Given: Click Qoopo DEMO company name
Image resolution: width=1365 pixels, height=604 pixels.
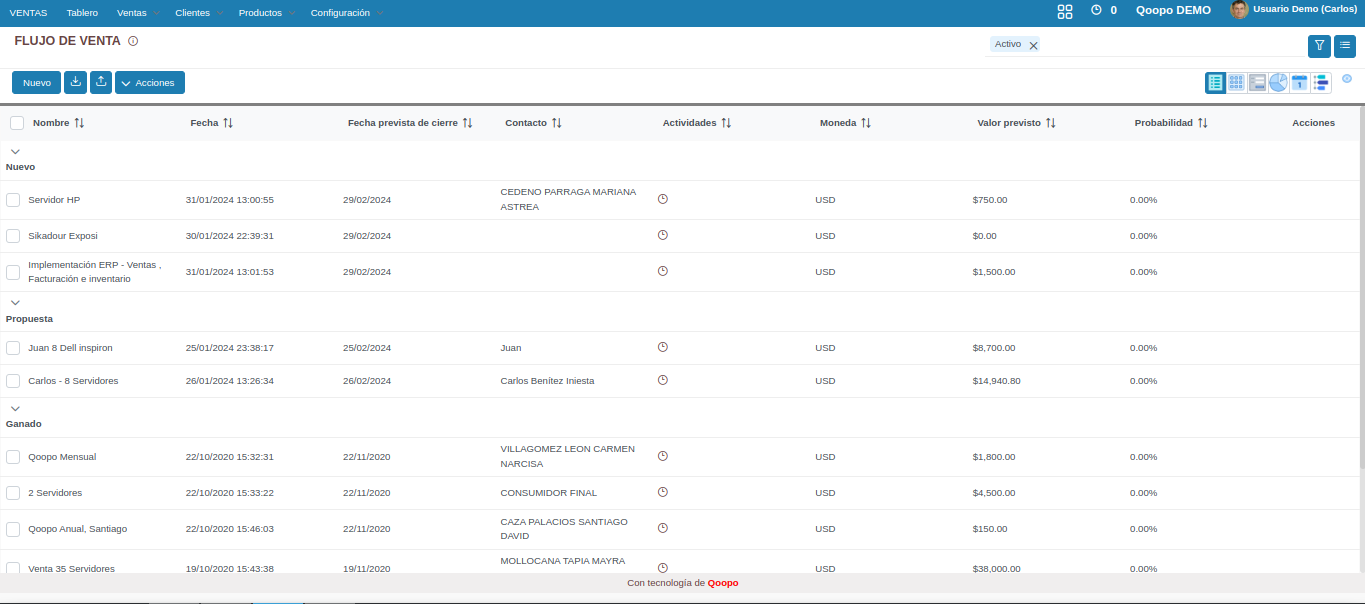Looking at the screenshot, I should (x=1173, y=10).
